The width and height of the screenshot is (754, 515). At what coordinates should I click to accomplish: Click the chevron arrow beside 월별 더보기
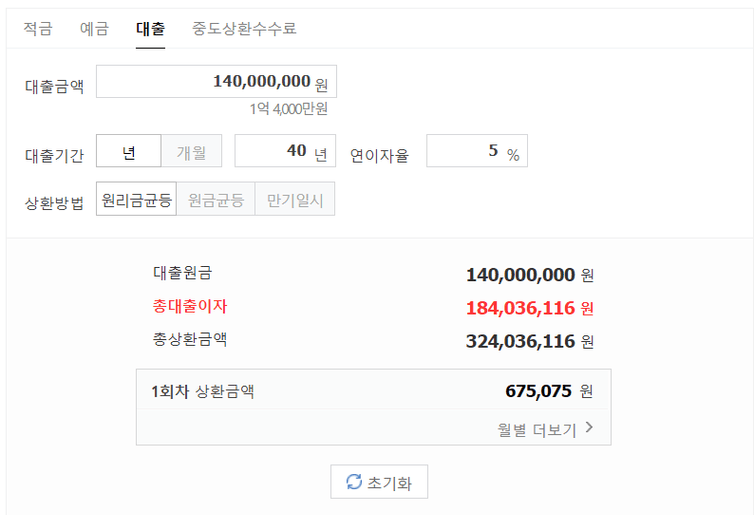click(x=589, y=427)
